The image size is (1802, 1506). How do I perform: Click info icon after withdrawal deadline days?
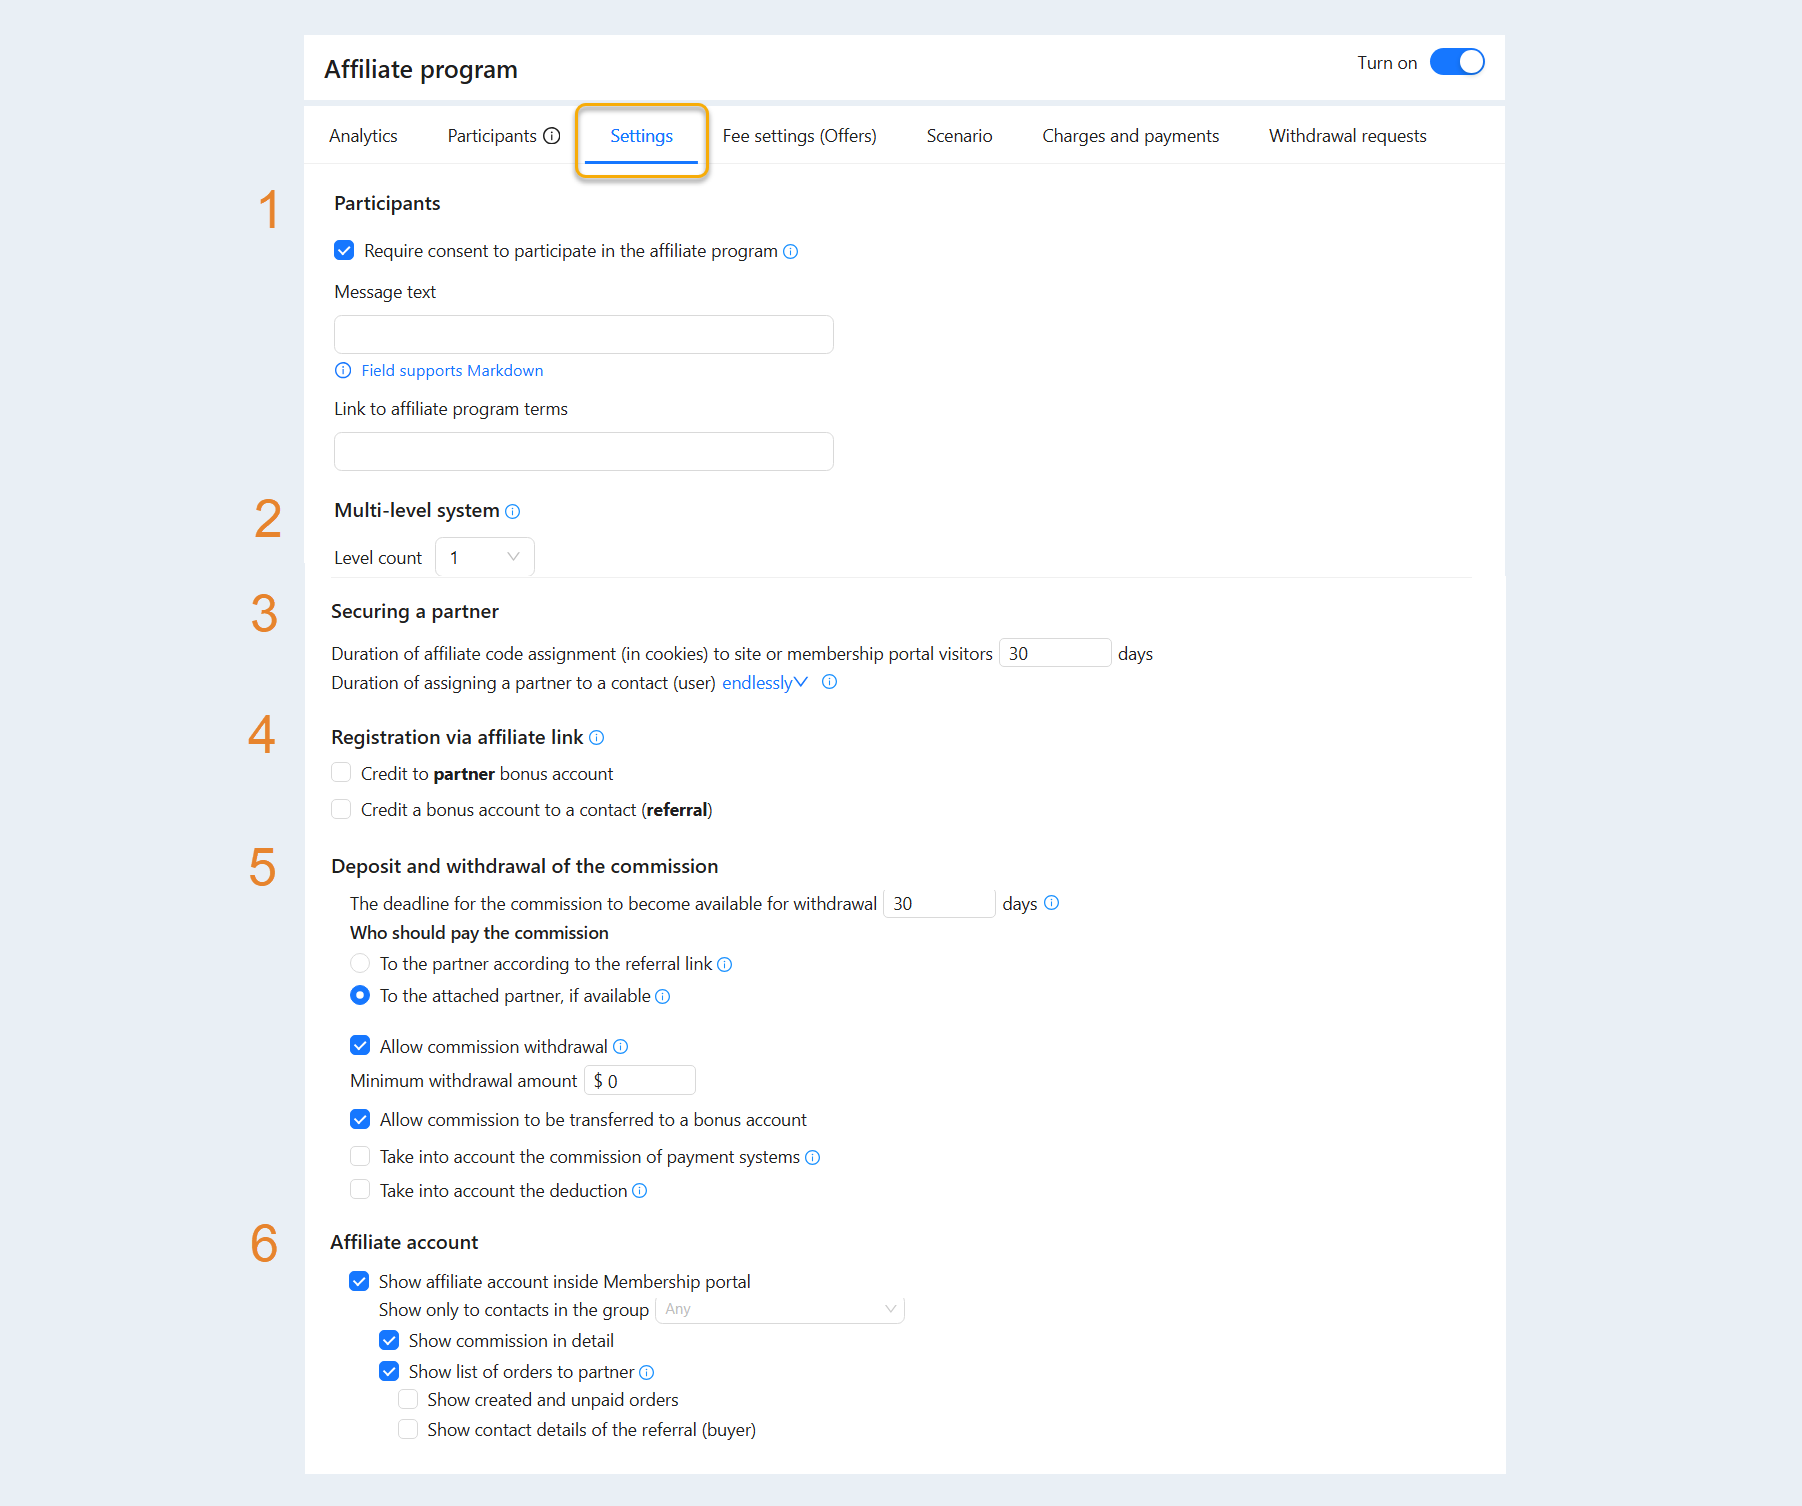tap(1051, 903)
